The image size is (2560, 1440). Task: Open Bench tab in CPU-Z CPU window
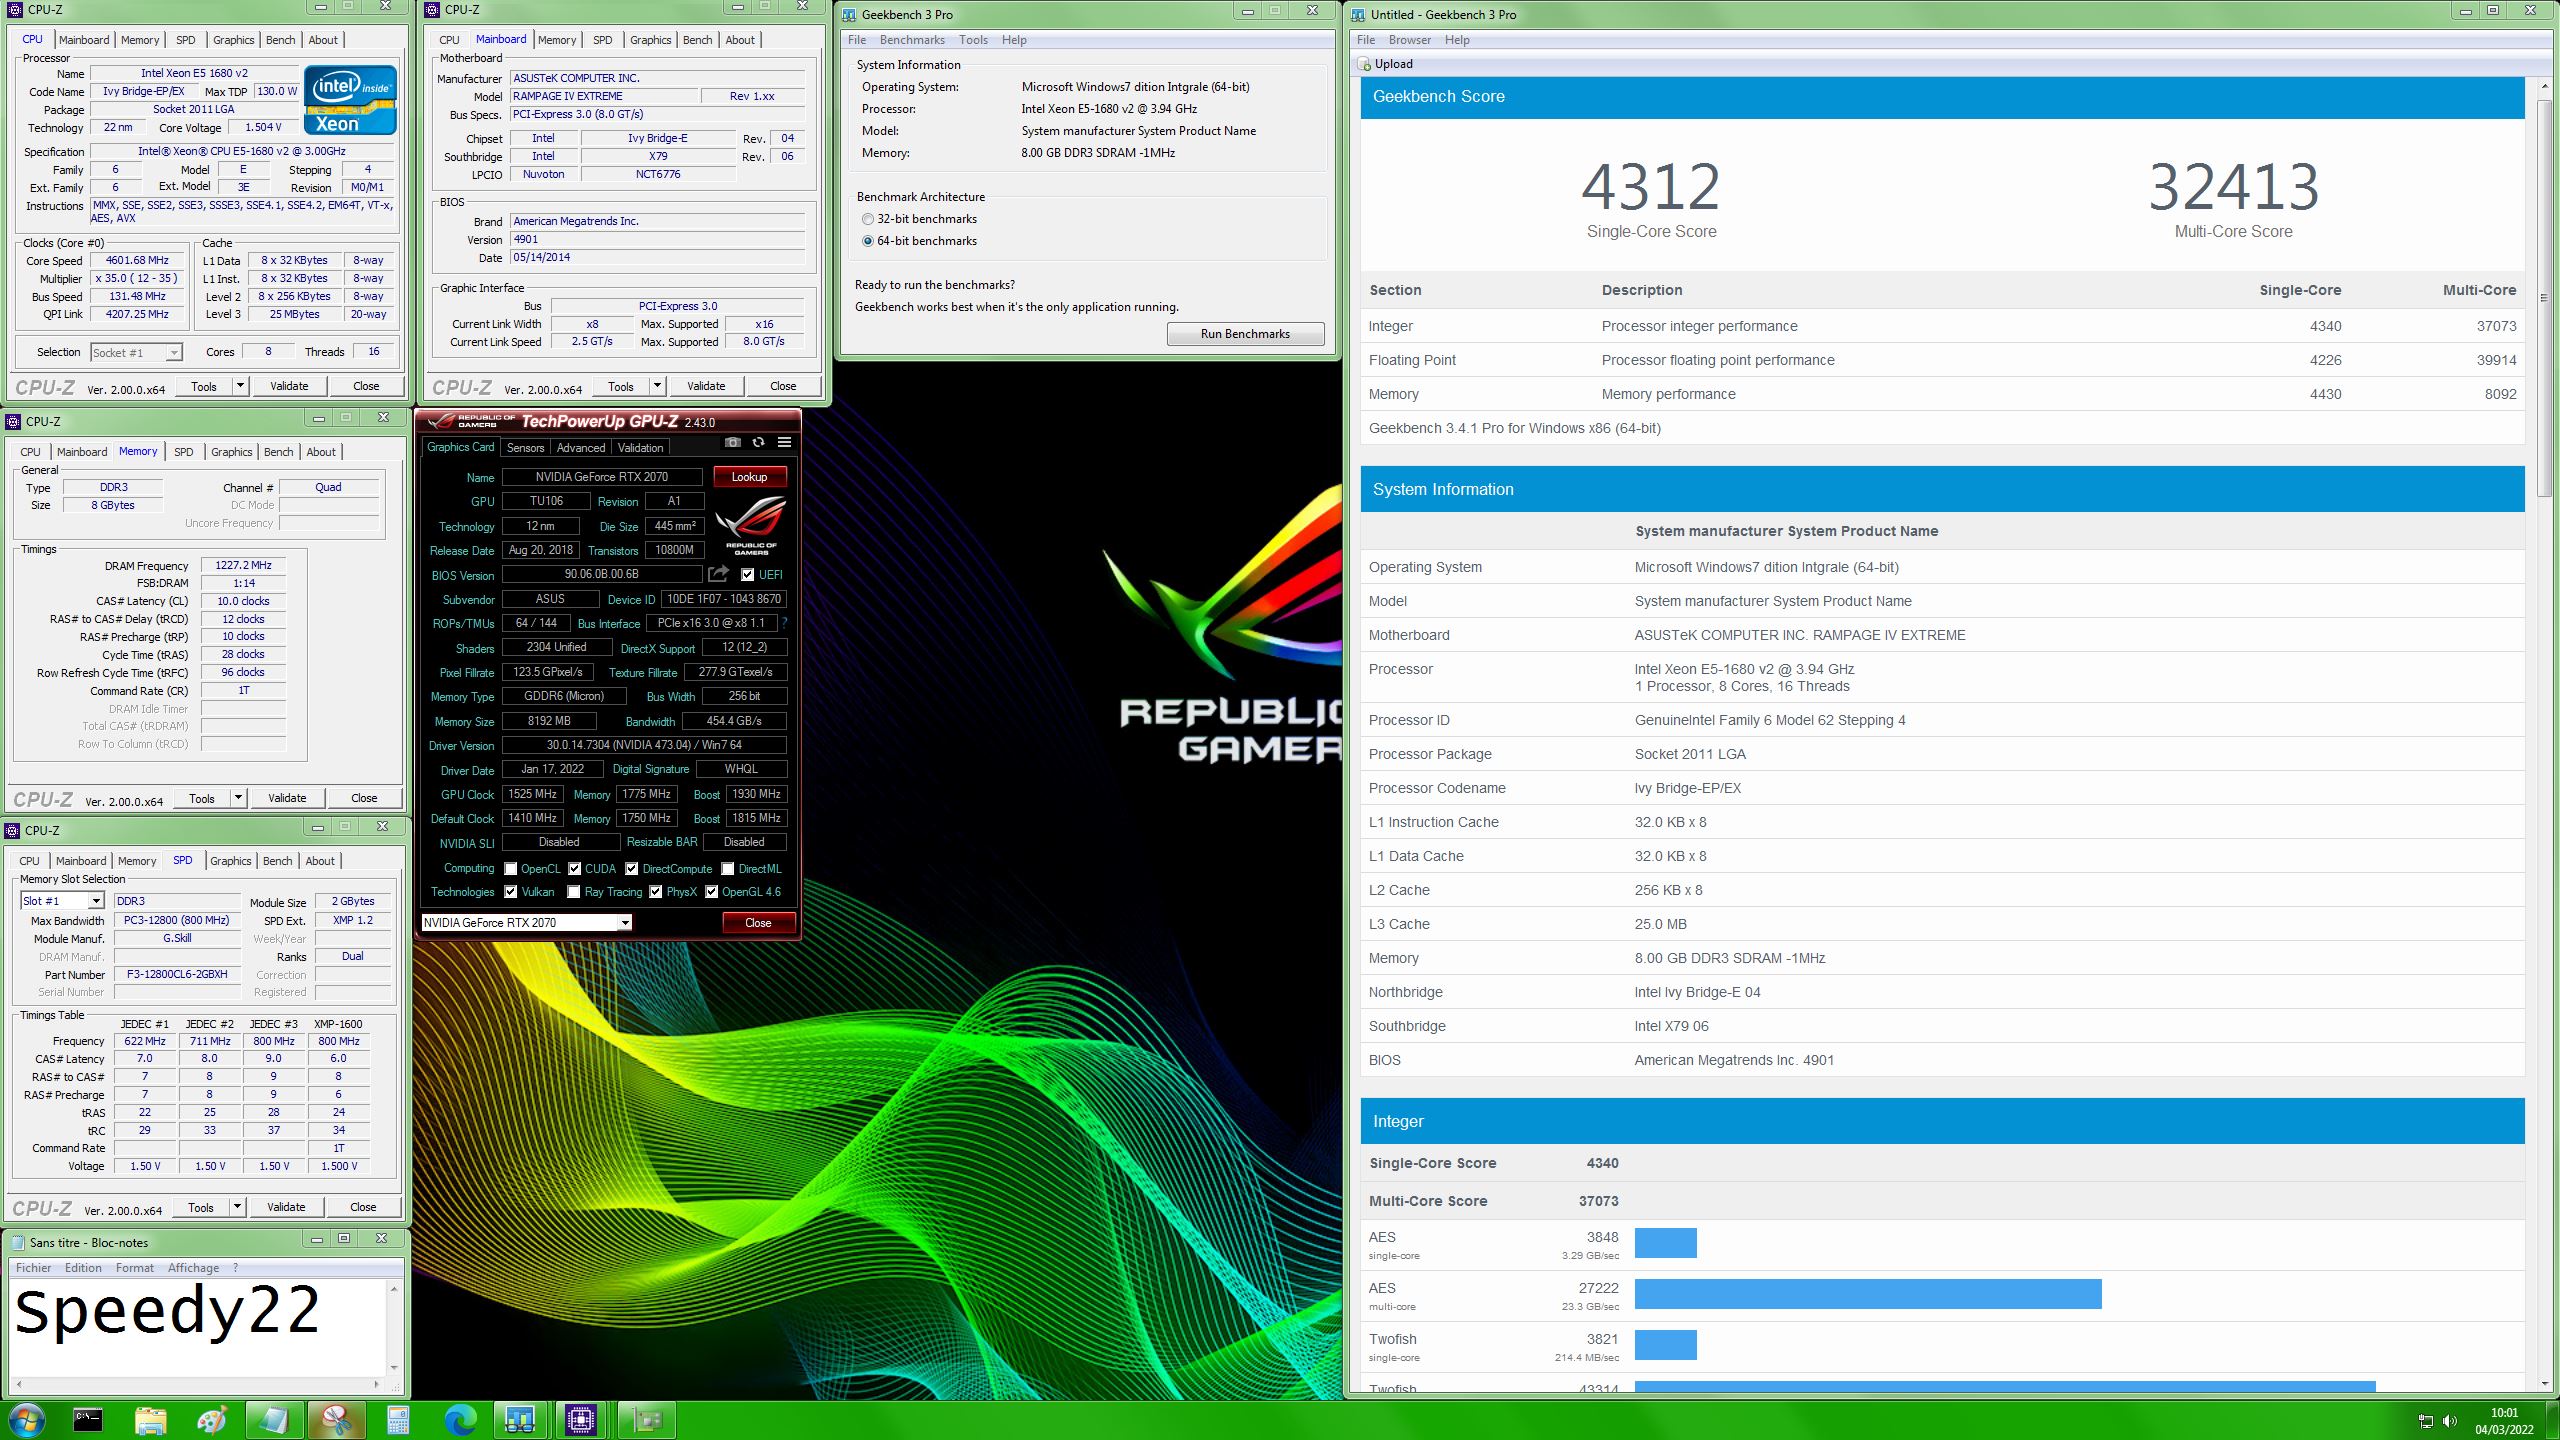281,40
